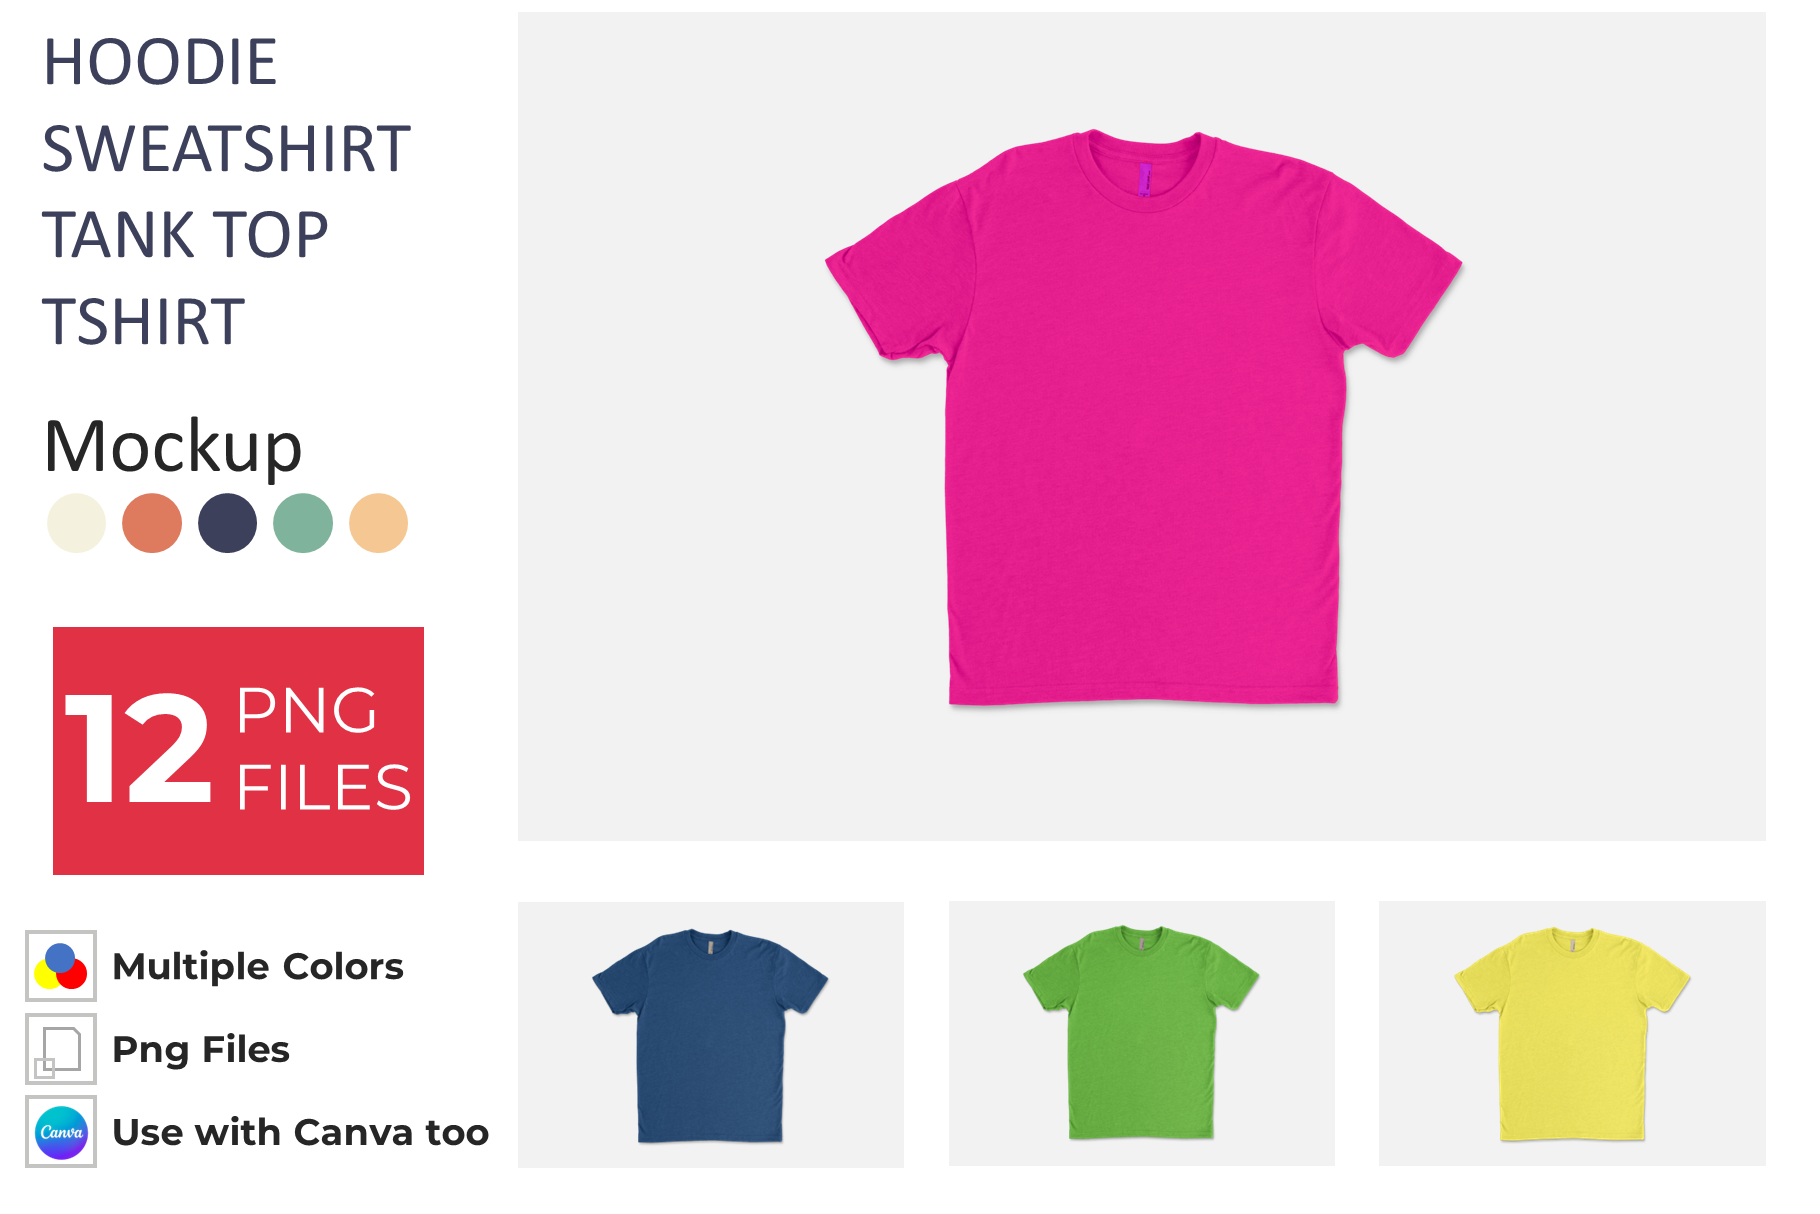Select the peach color swatch
This screenshot has height=1214, width=1820.
(x=378, y=523)
